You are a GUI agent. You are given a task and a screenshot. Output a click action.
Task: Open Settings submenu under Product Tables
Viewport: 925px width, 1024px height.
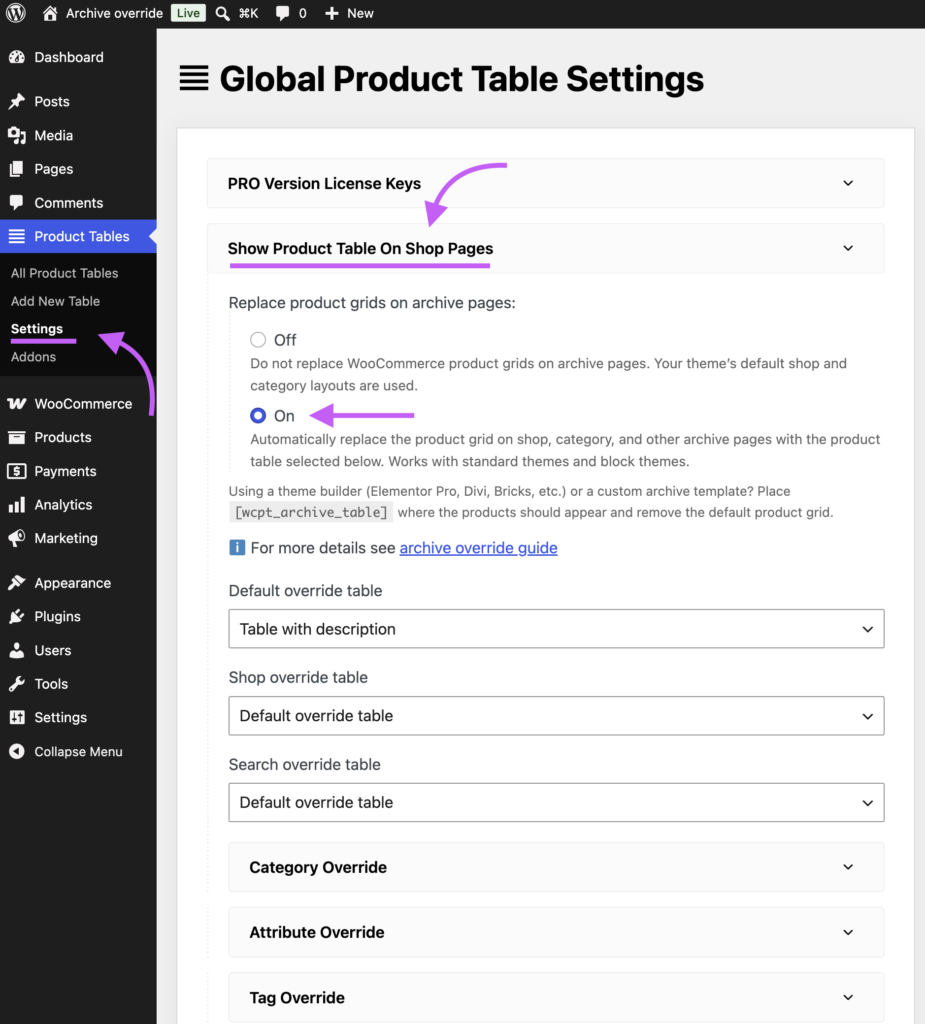[x=37, y=328]
